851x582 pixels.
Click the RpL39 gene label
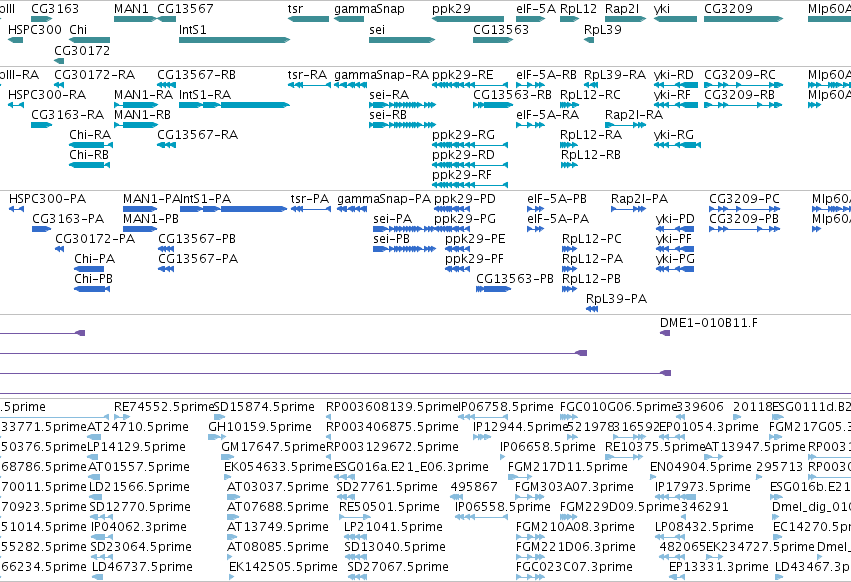pos(603,29)
